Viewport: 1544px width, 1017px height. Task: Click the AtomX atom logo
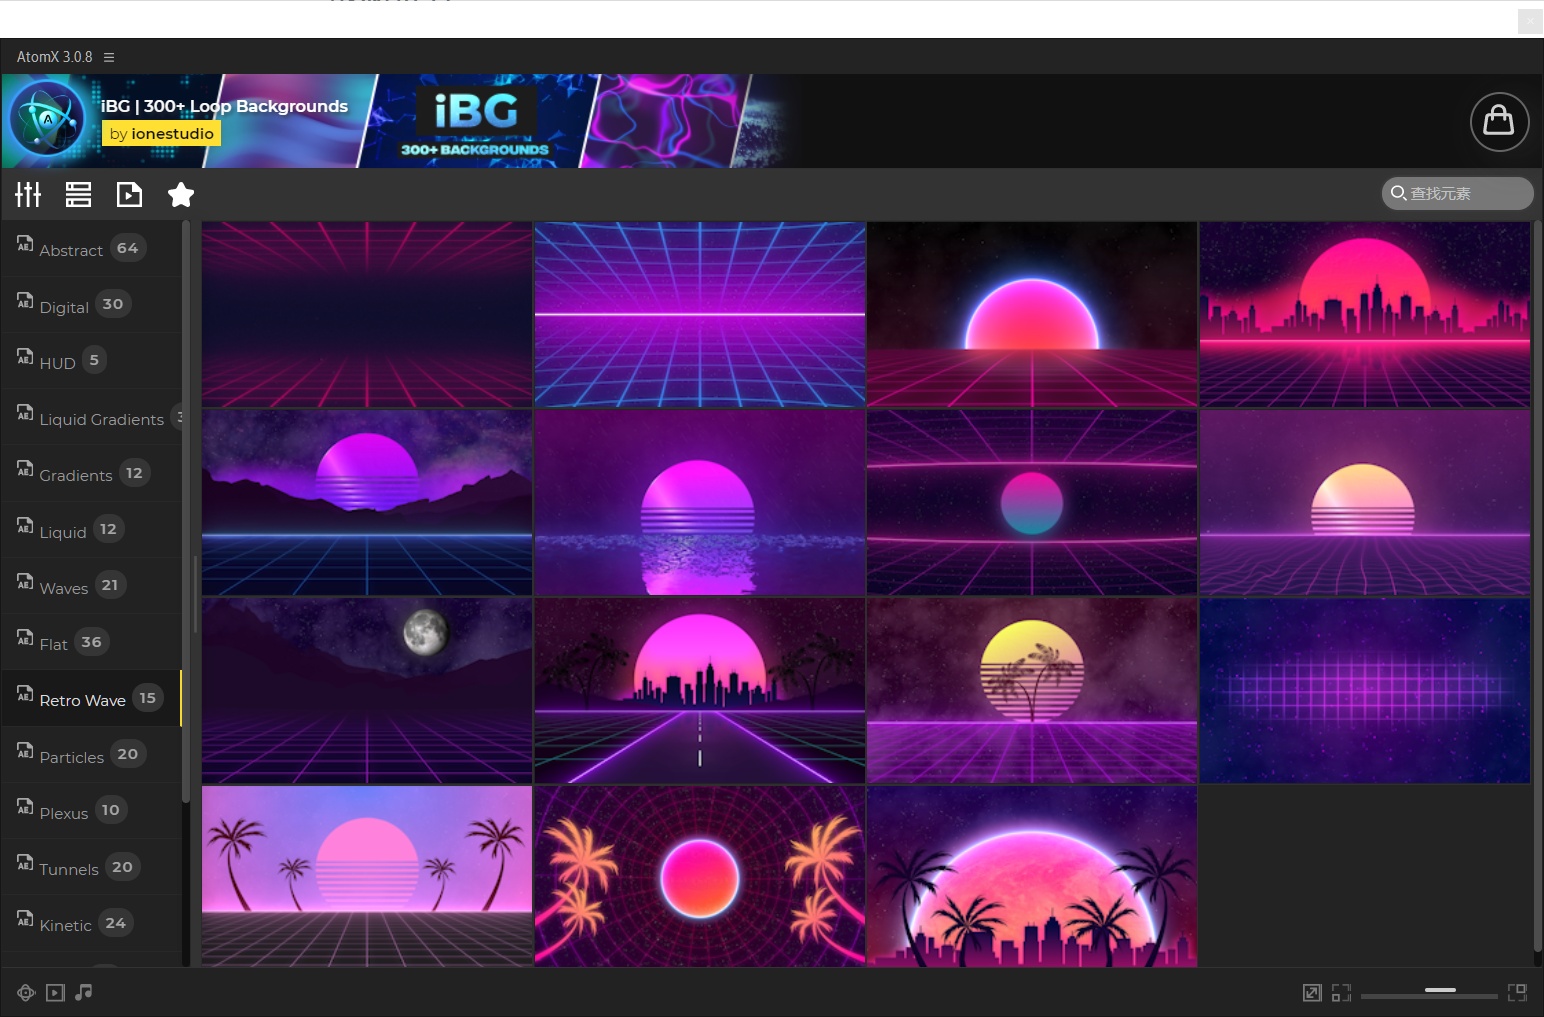pyautogui.click(x=47, y=120)
